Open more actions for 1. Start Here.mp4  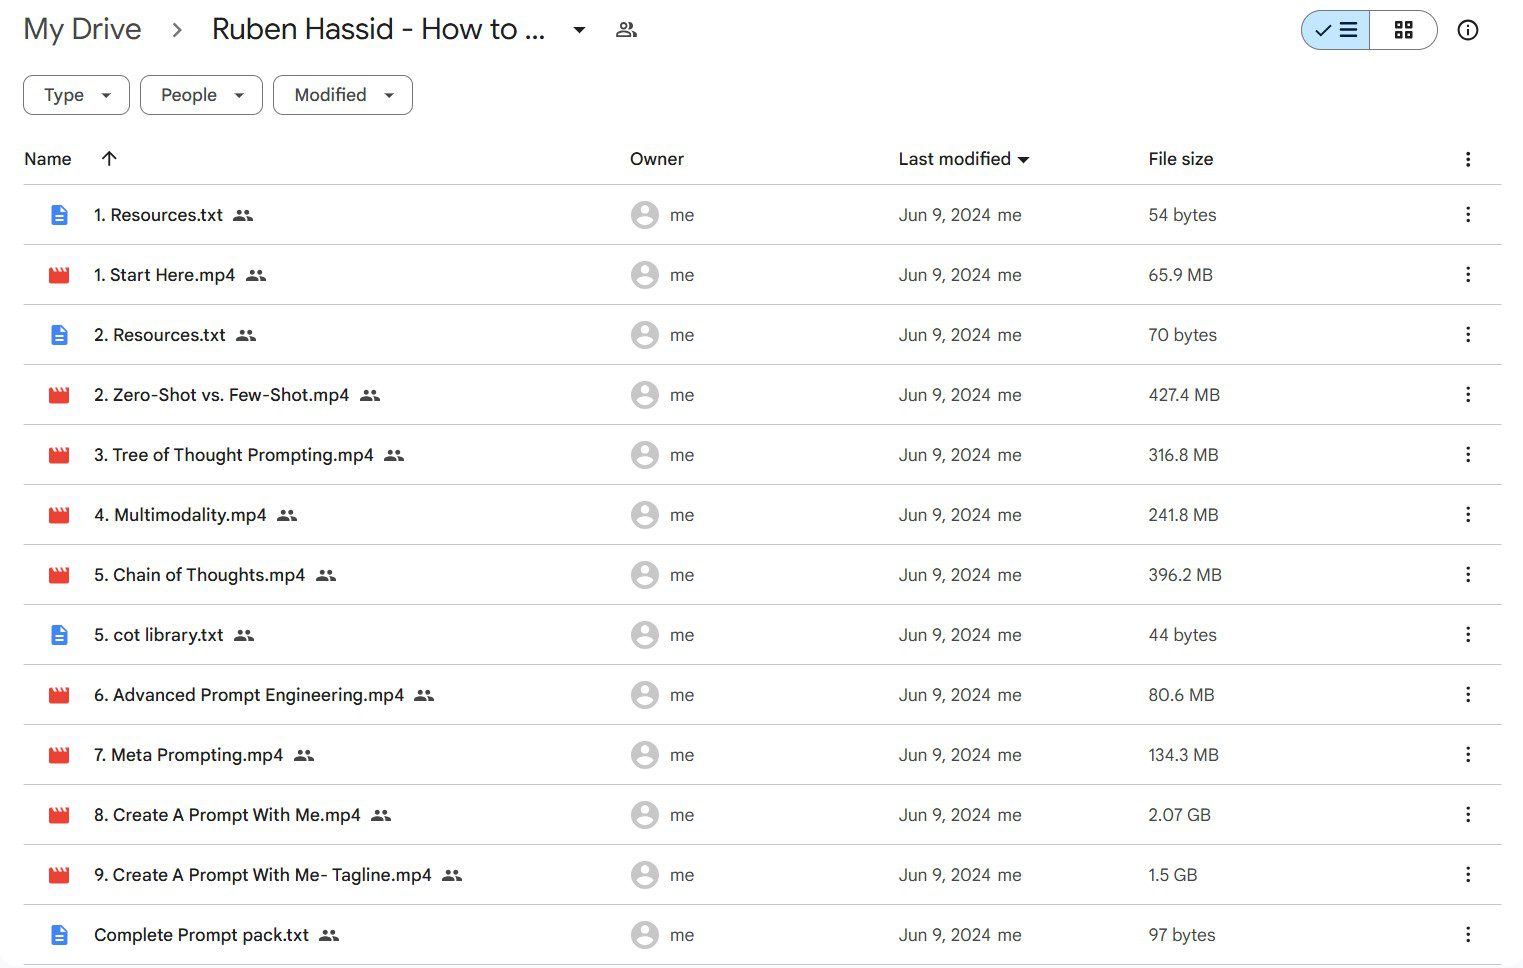point(1467,275)
